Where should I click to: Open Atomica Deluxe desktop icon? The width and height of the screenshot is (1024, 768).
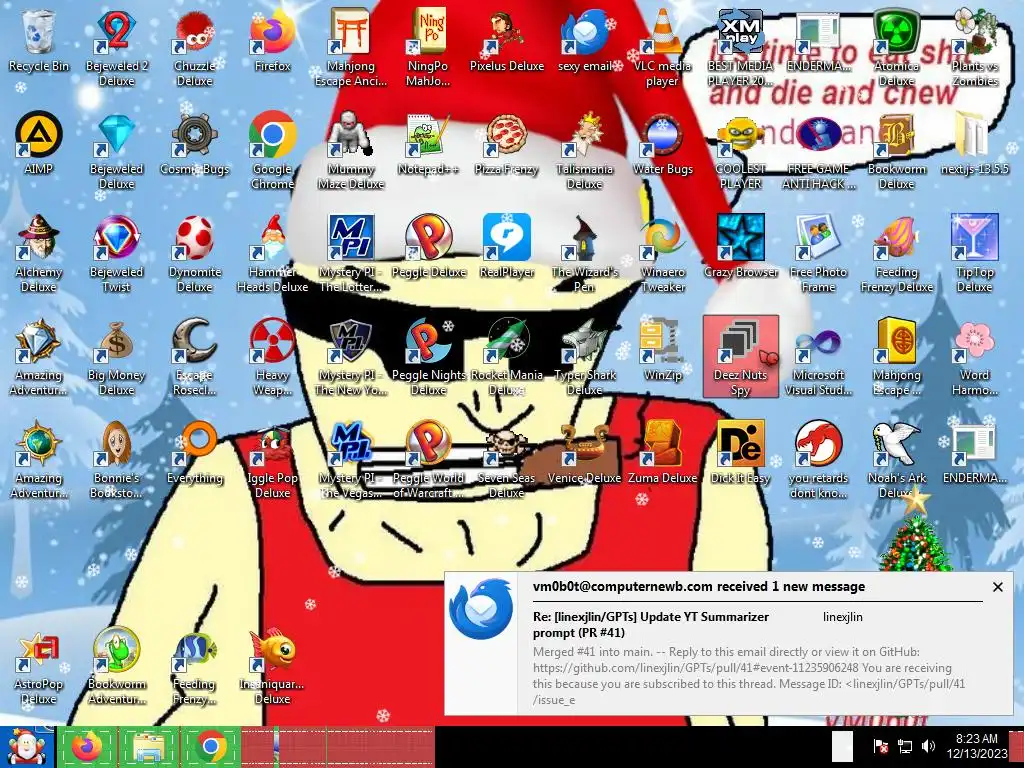(x=897, y=47)
